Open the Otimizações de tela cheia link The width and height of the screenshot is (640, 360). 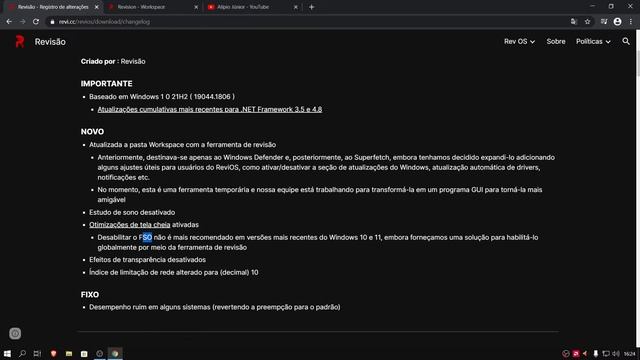pyautogui.click(x=129, y=224)
